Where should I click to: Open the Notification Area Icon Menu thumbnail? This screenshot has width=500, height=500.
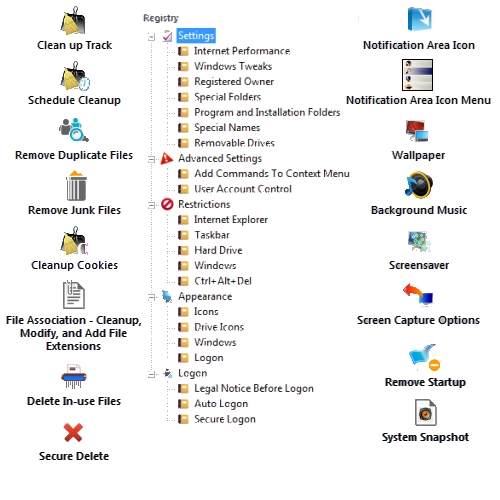coord(417,75)
